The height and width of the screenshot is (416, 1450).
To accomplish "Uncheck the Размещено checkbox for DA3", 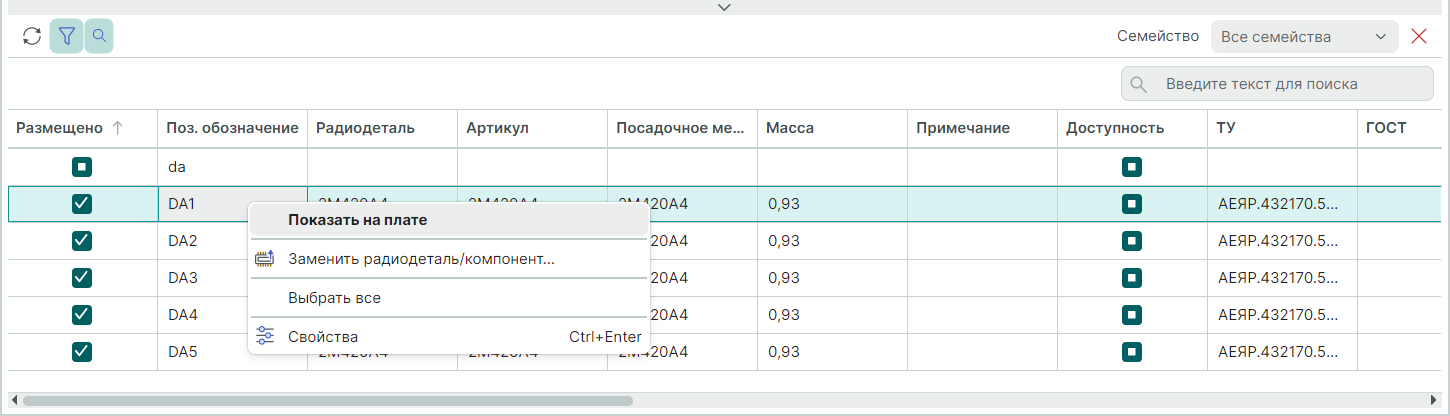I will pos(83,278).
